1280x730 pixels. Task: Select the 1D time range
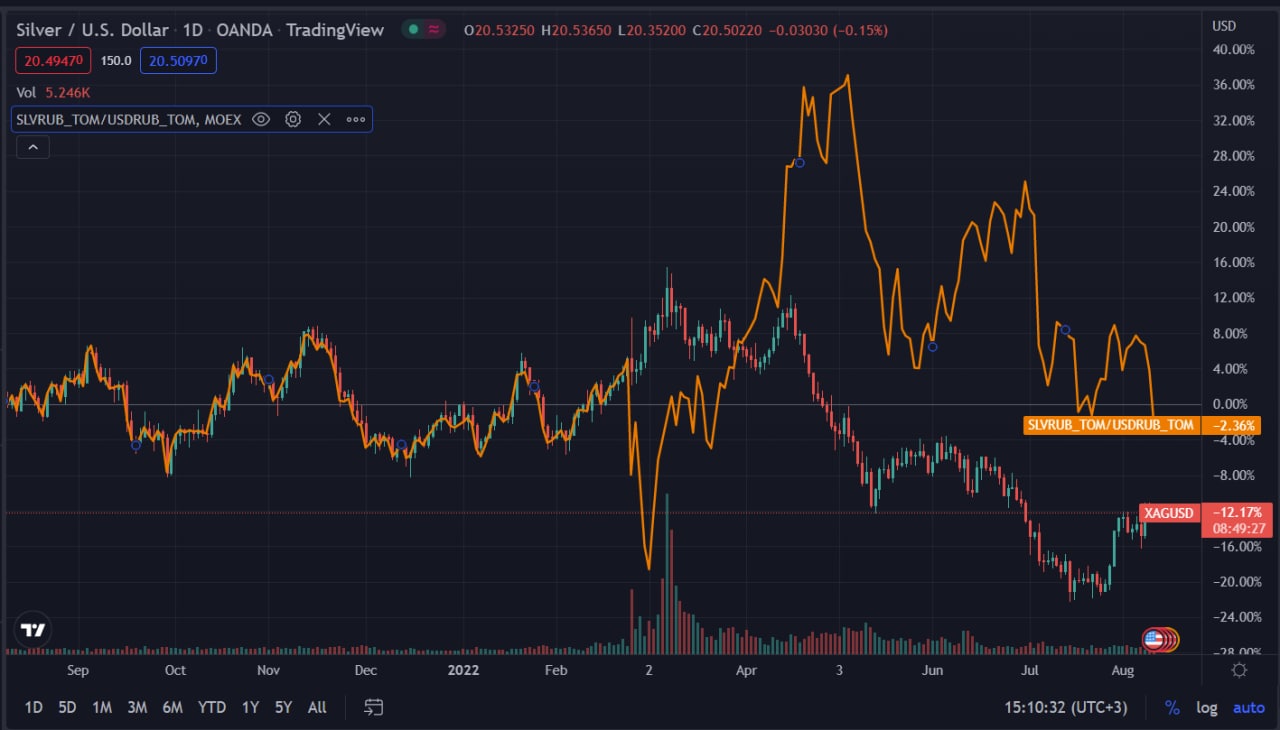click(x=34, y=707)
